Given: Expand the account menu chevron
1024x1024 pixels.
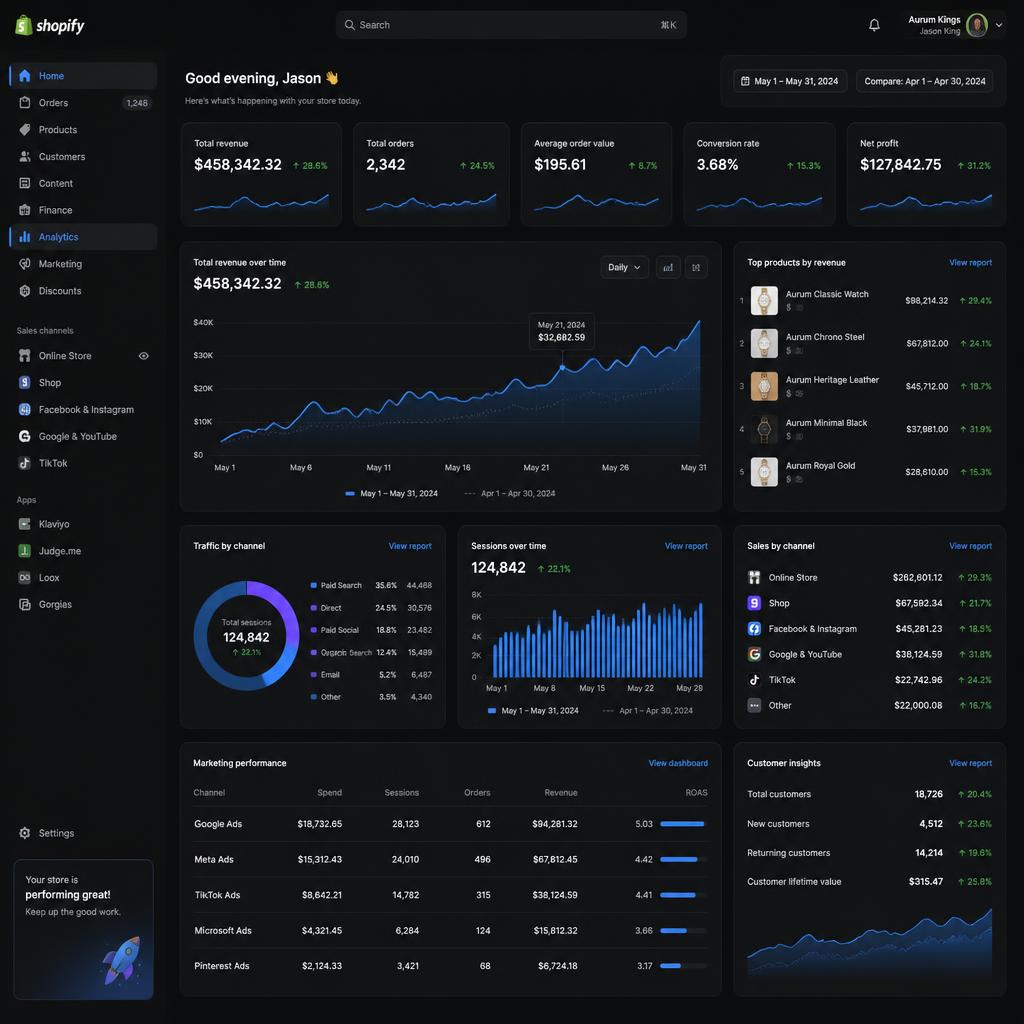Looking at the screenshot, I should pyautogui.click(x=999, y=25).
